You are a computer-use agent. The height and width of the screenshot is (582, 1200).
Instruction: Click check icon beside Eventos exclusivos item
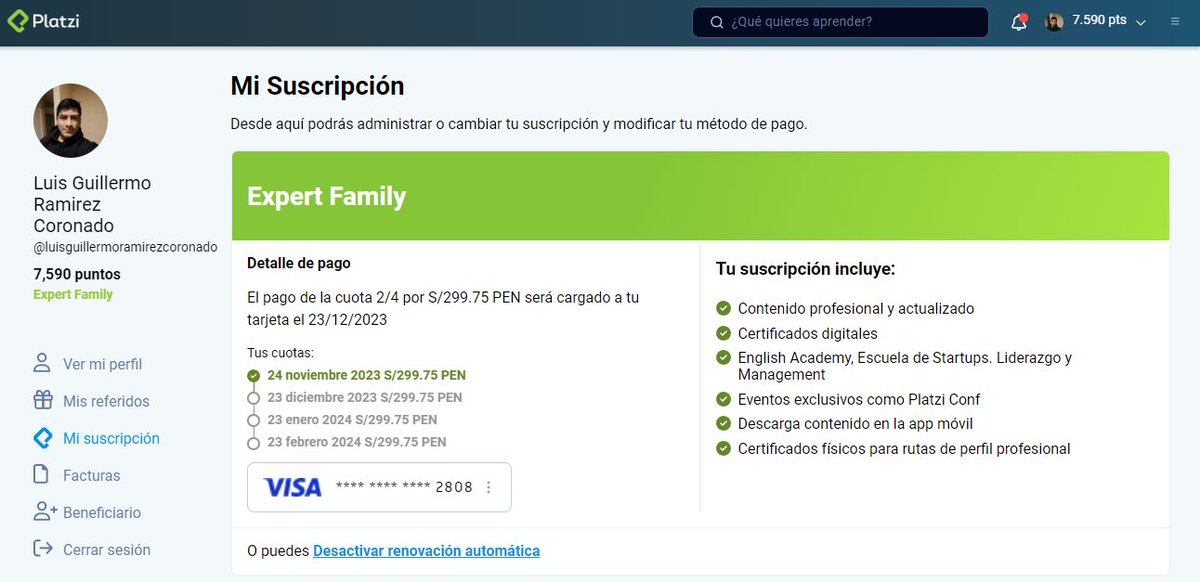click(724, 400)
